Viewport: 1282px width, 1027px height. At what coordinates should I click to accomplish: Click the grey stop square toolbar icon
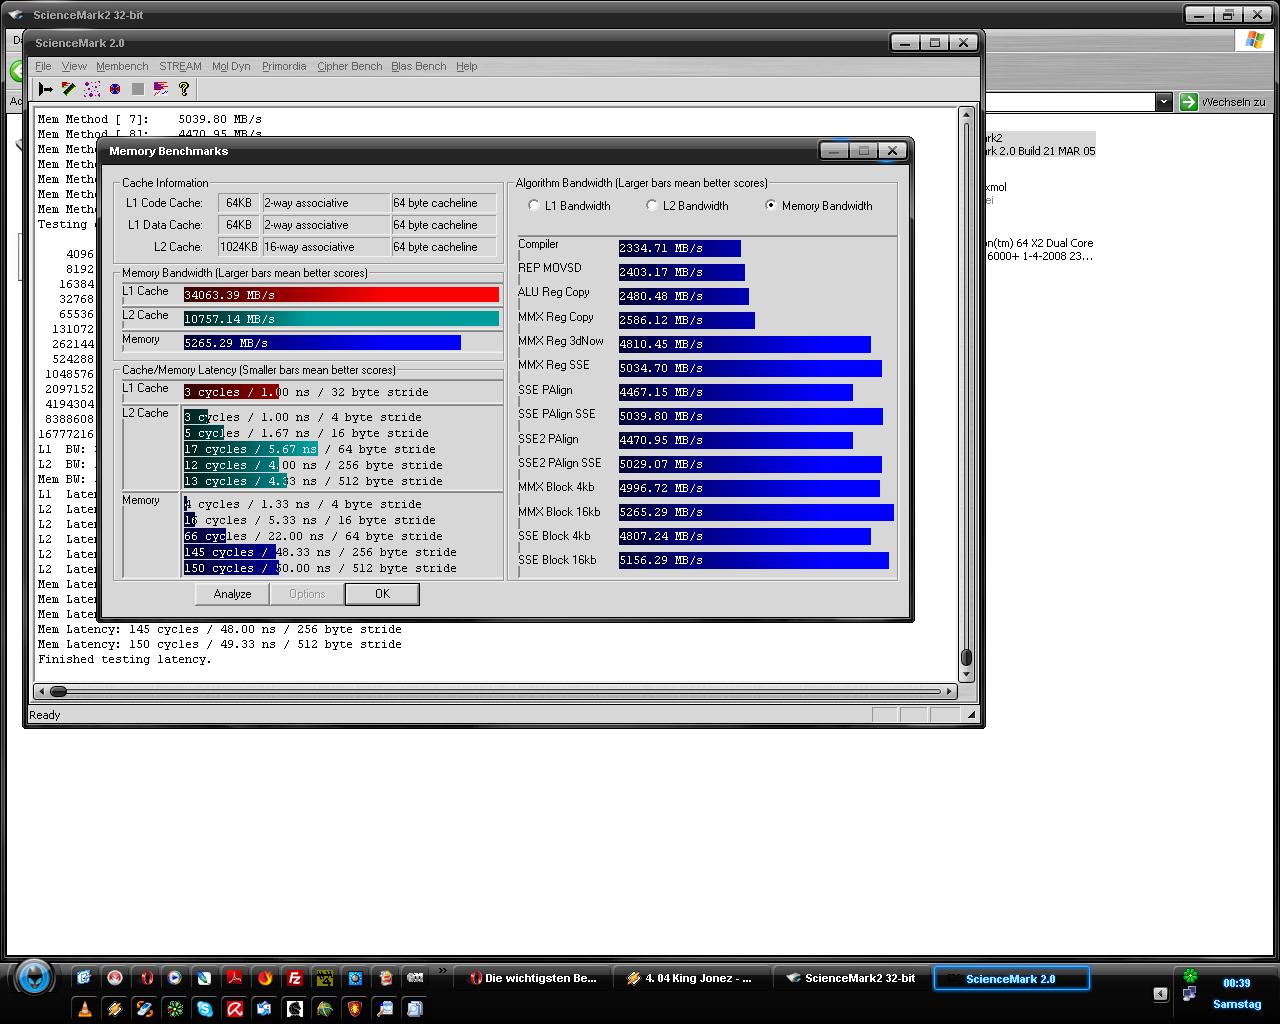pyautogui.click(x=138, y=89)
